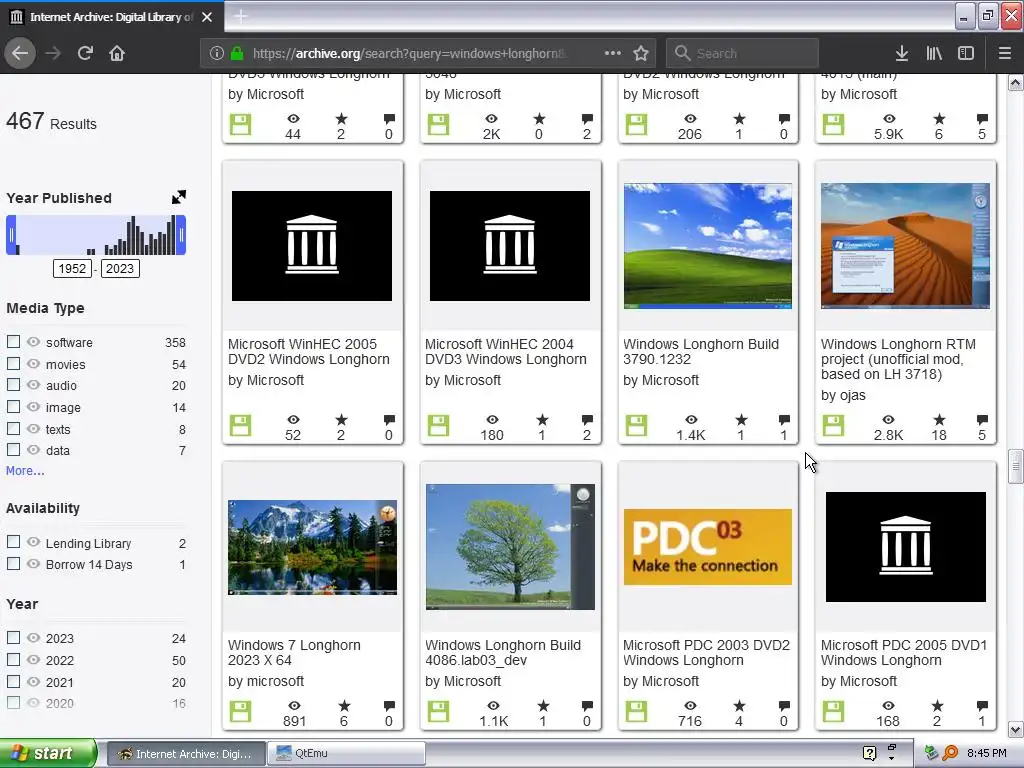
Task: Check the image media type checkbox
Action: [13, 406]
